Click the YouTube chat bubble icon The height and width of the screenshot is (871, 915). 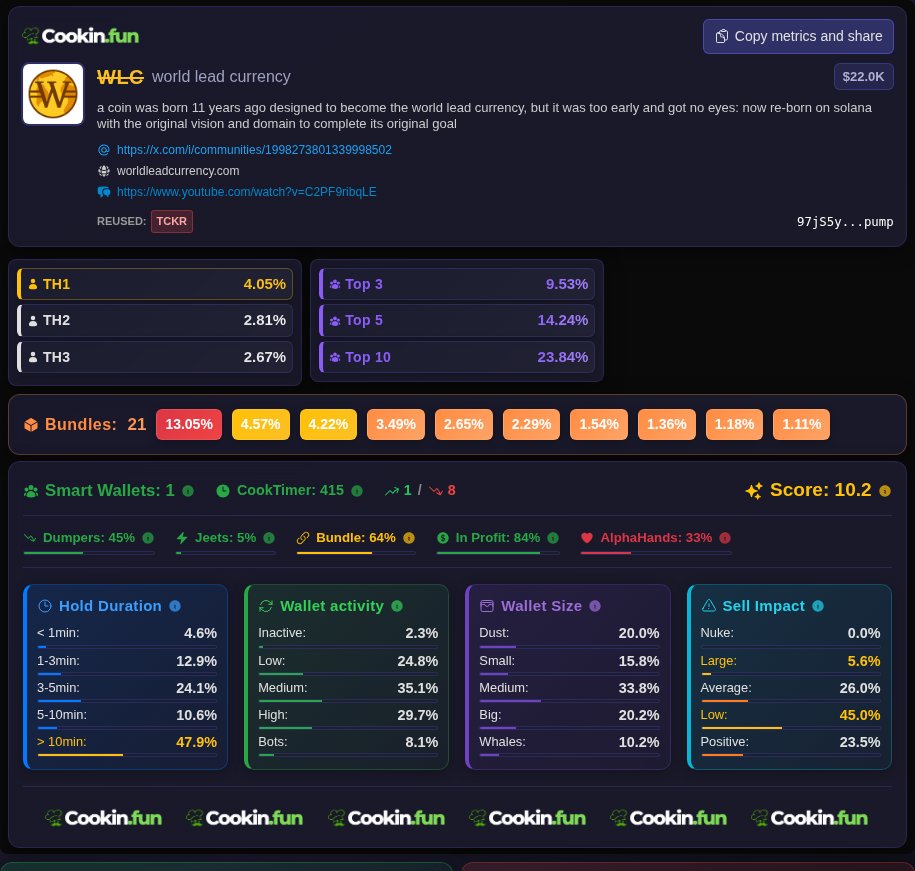click(x=104, y=192)
